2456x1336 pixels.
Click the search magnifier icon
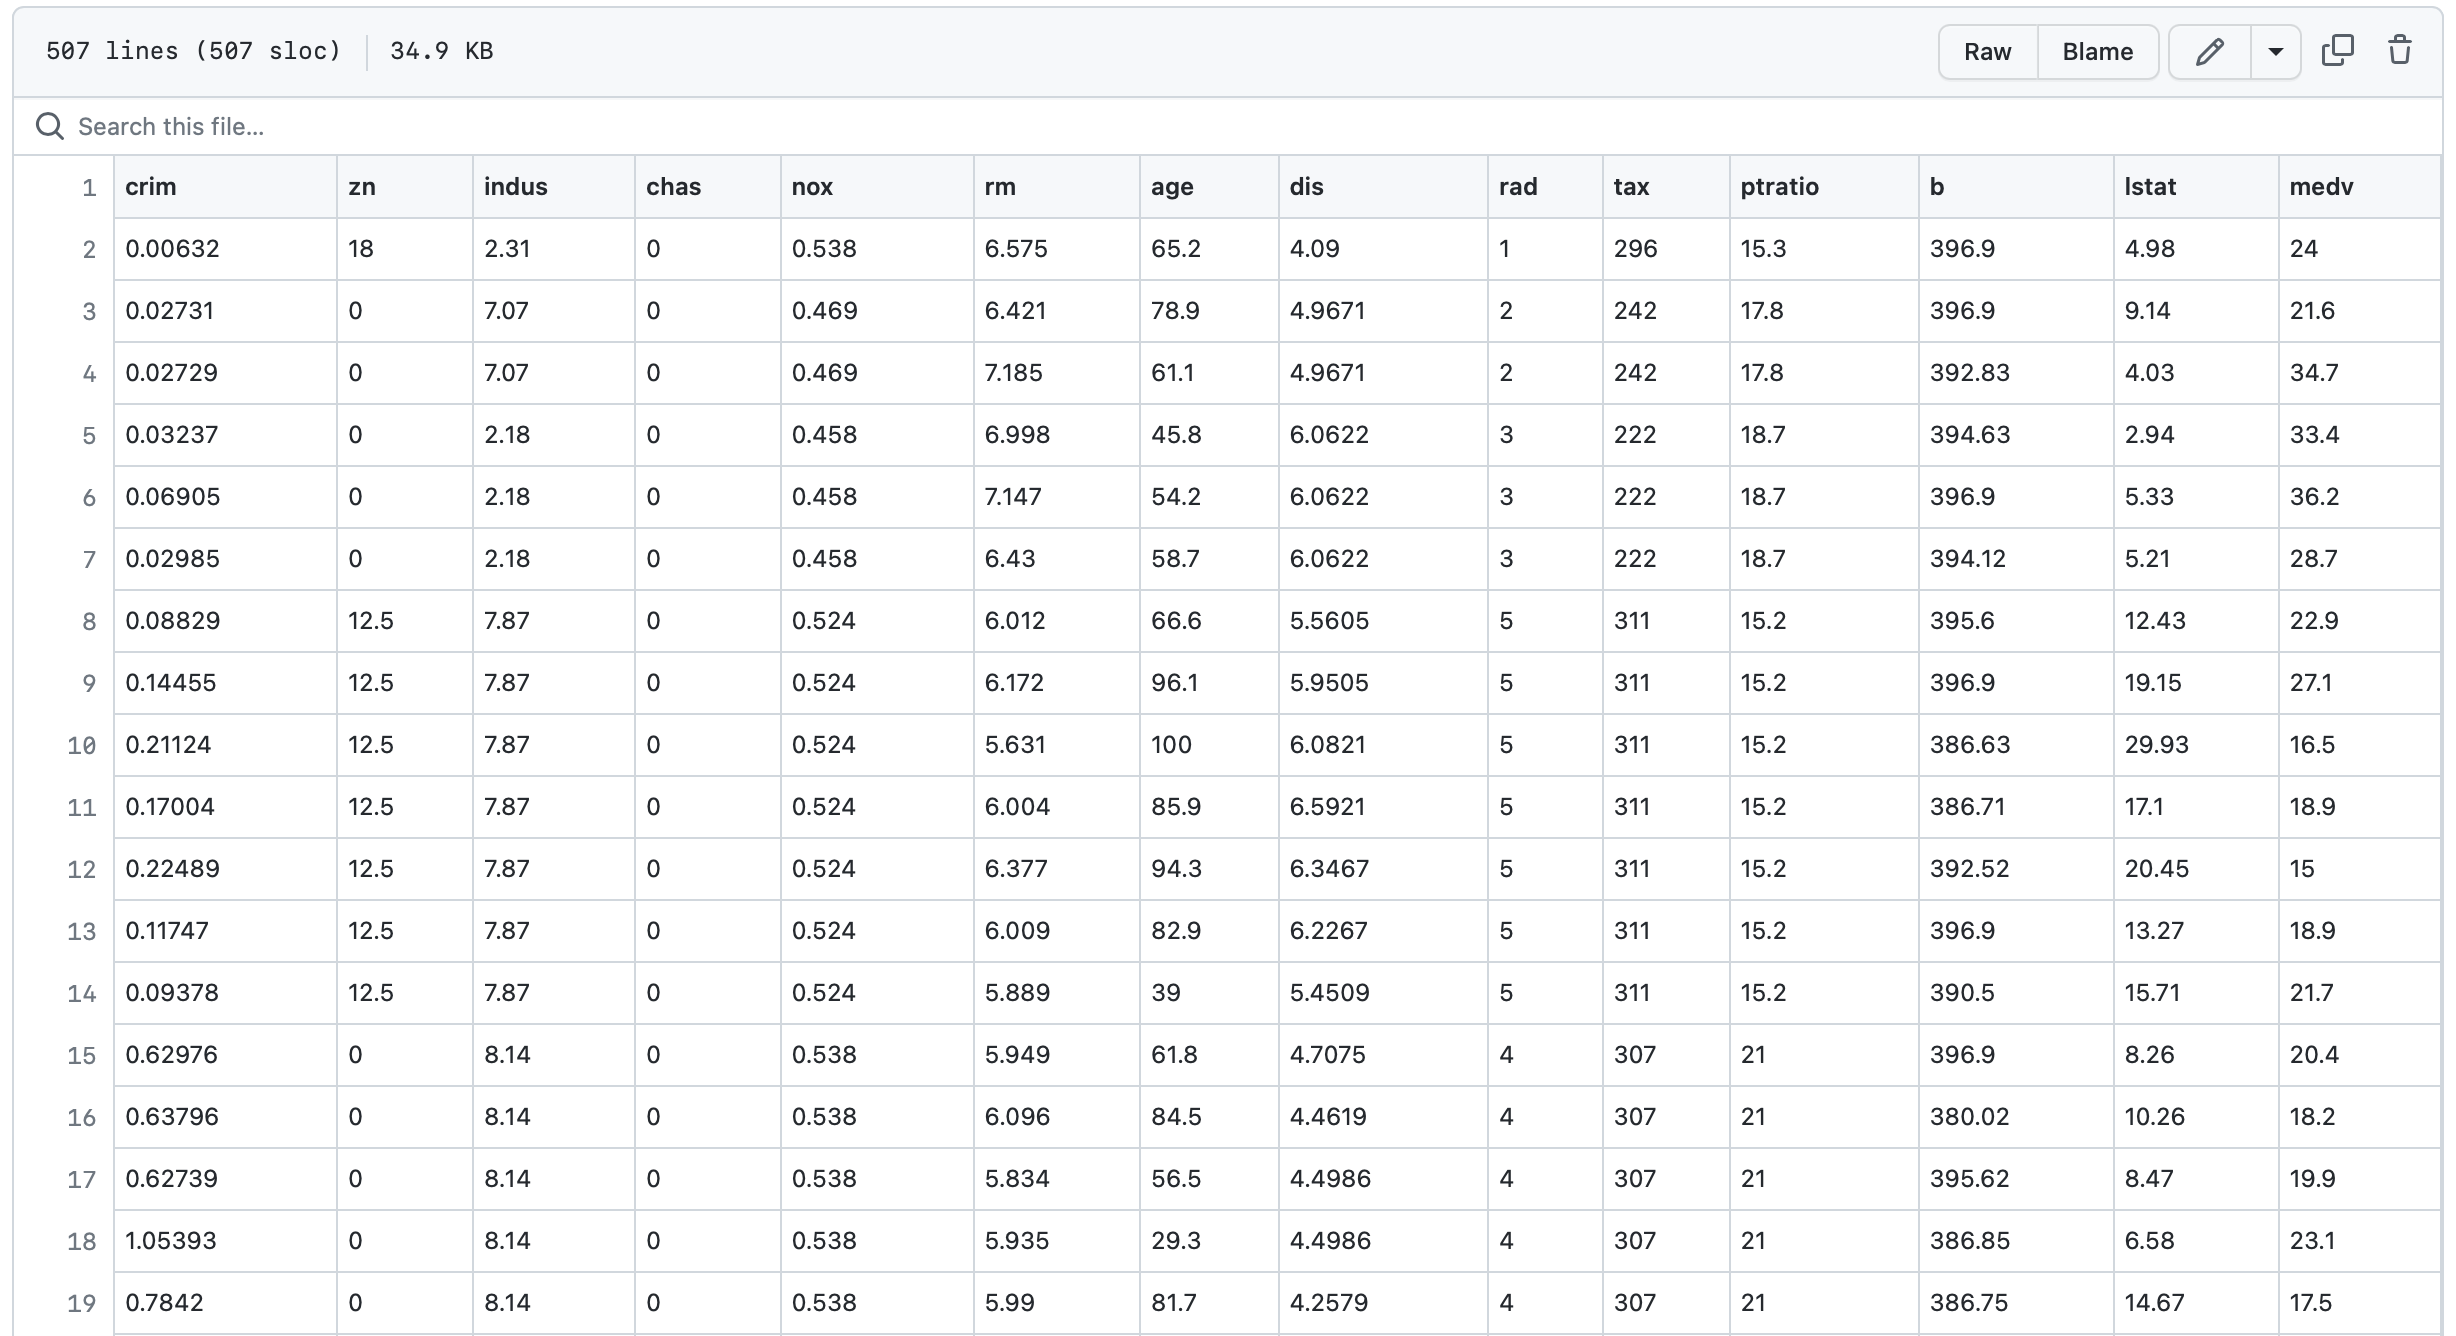pos(49,126)
